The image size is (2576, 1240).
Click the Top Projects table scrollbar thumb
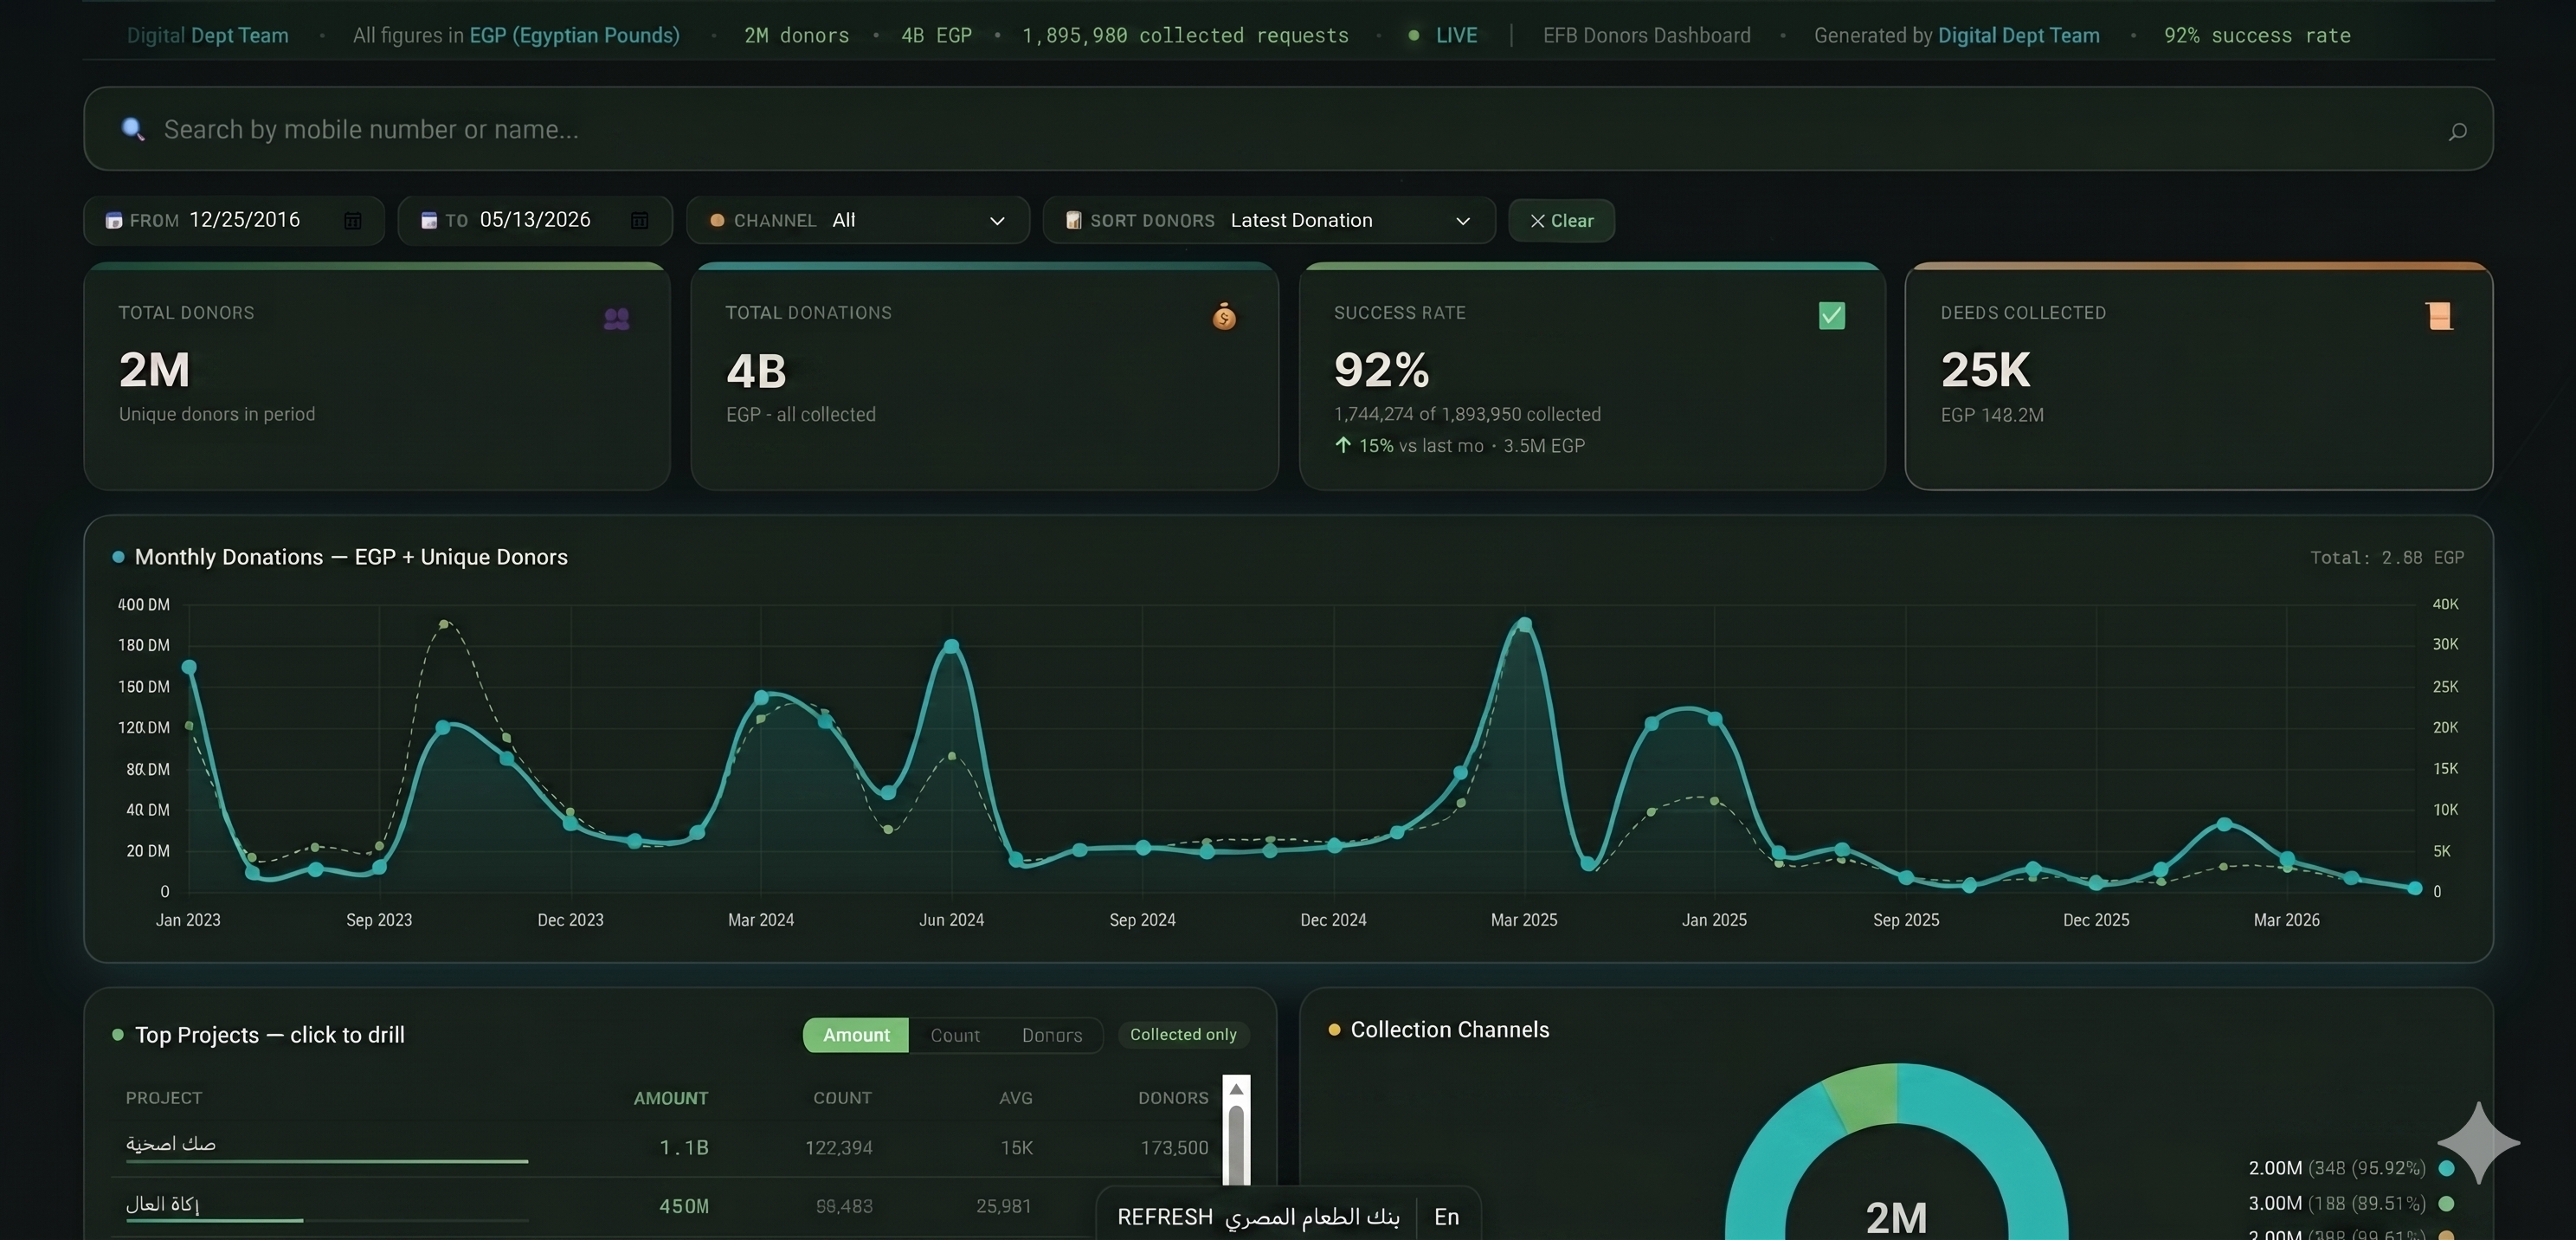click(1236, 1144)
